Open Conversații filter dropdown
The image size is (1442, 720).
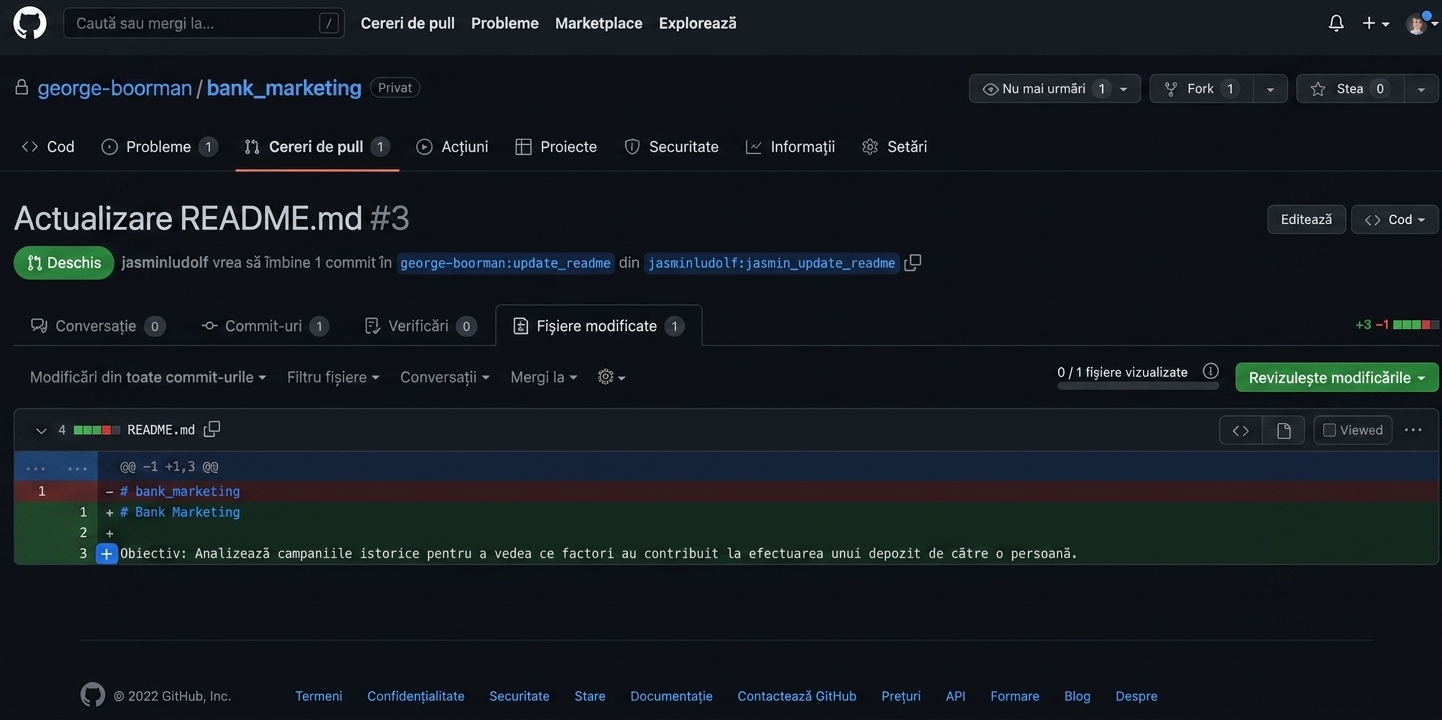(x=445, y=377)
